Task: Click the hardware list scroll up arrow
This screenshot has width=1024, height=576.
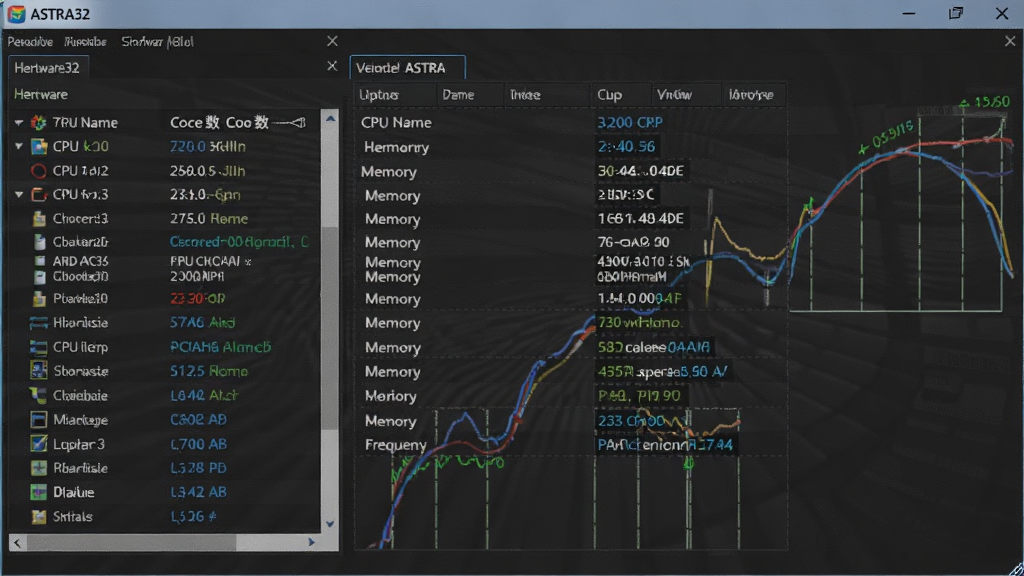Action: [330, 119]
